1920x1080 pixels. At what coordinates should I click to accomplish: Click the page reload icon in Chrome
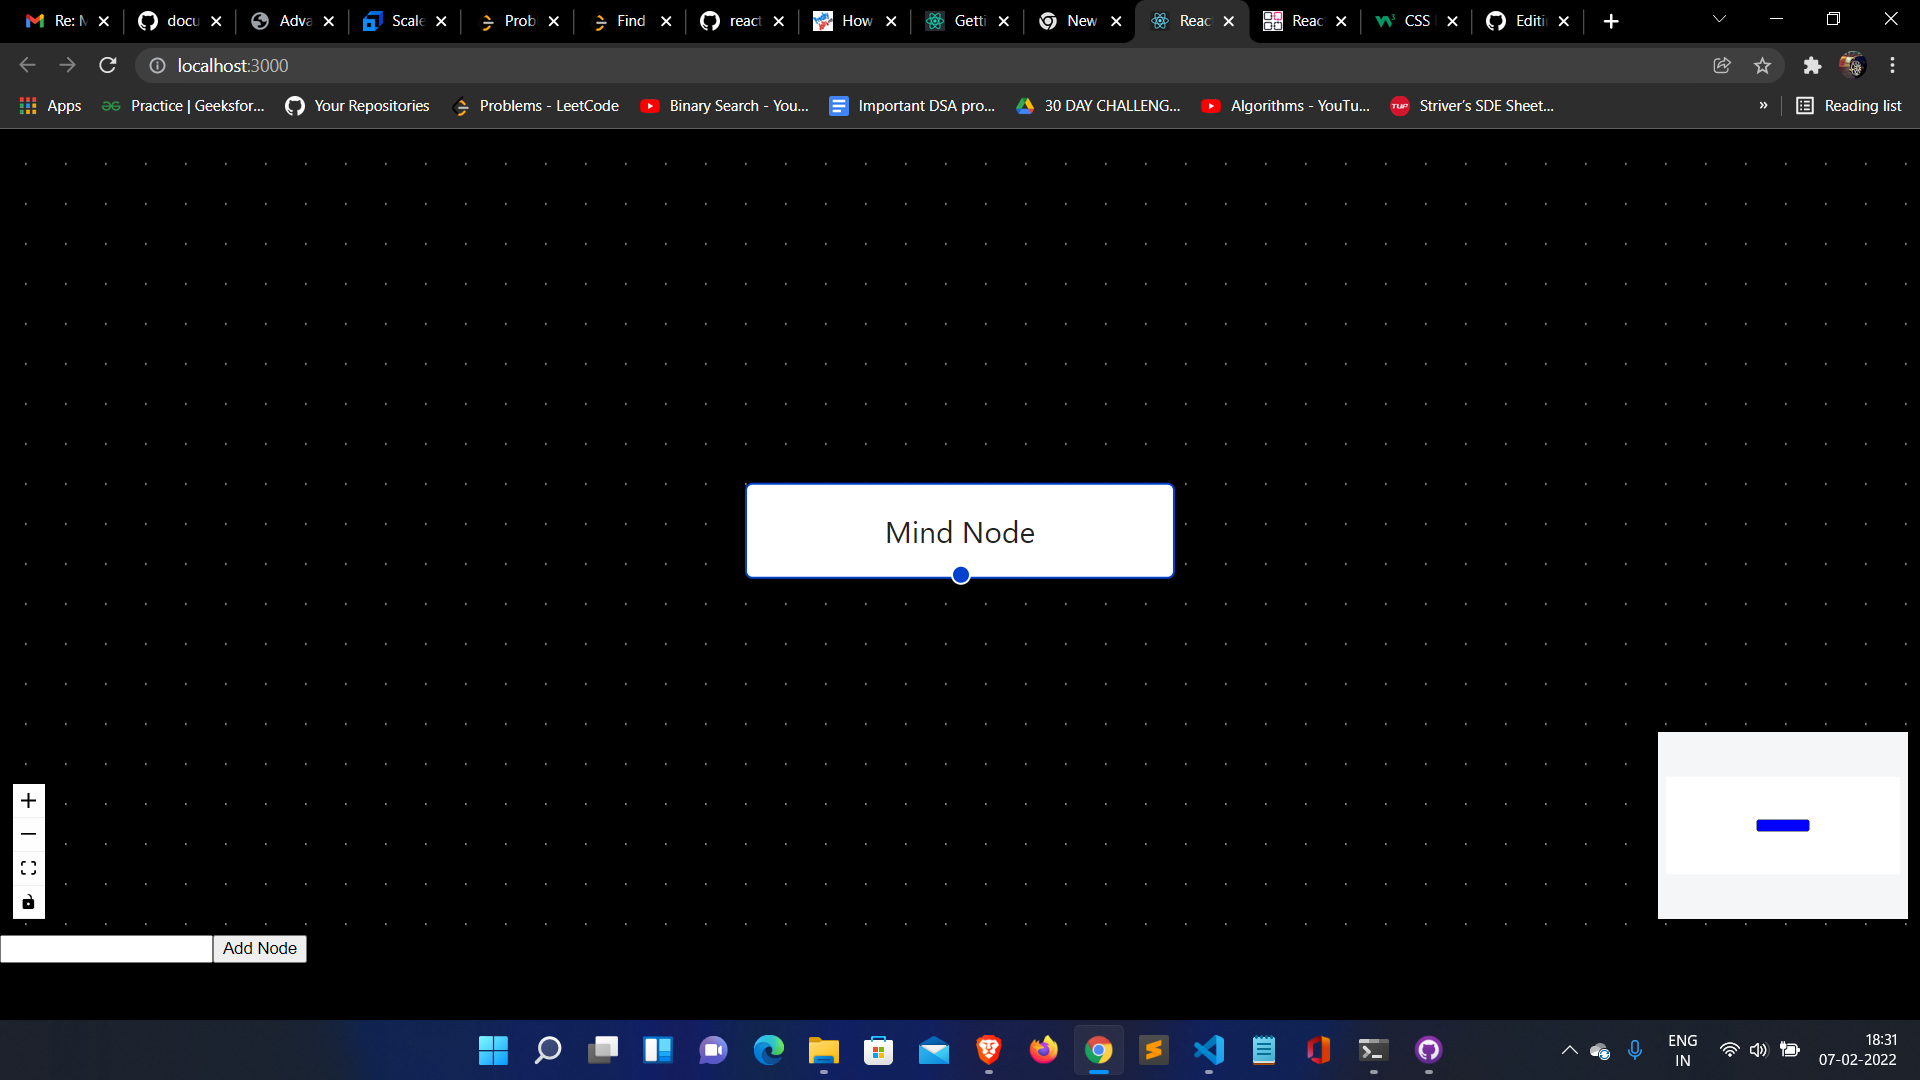pyautogui.click(x=107, y=65)
